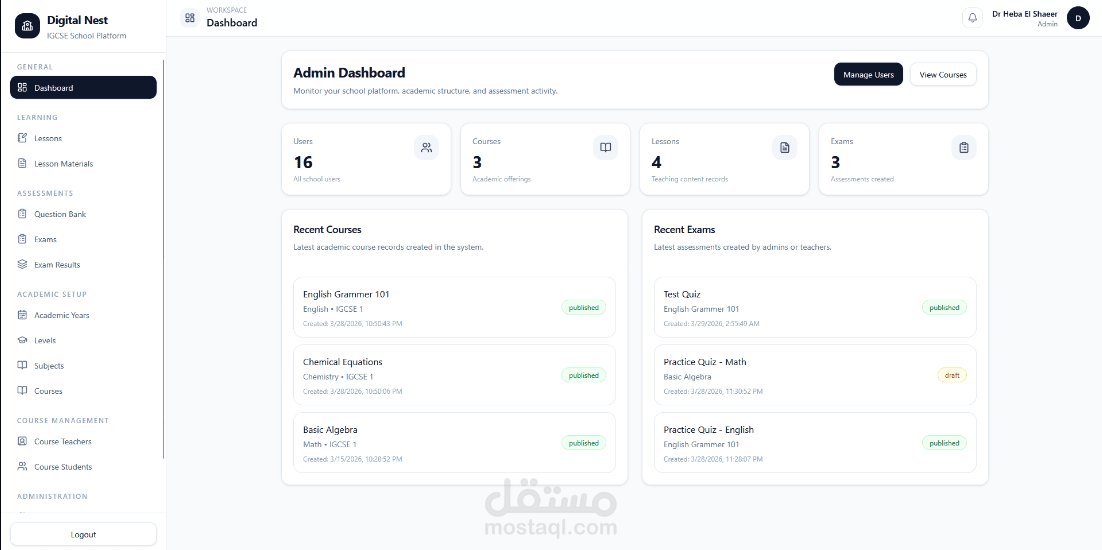Click the Lessons pencil icon in the sidebar

(22, 138)
